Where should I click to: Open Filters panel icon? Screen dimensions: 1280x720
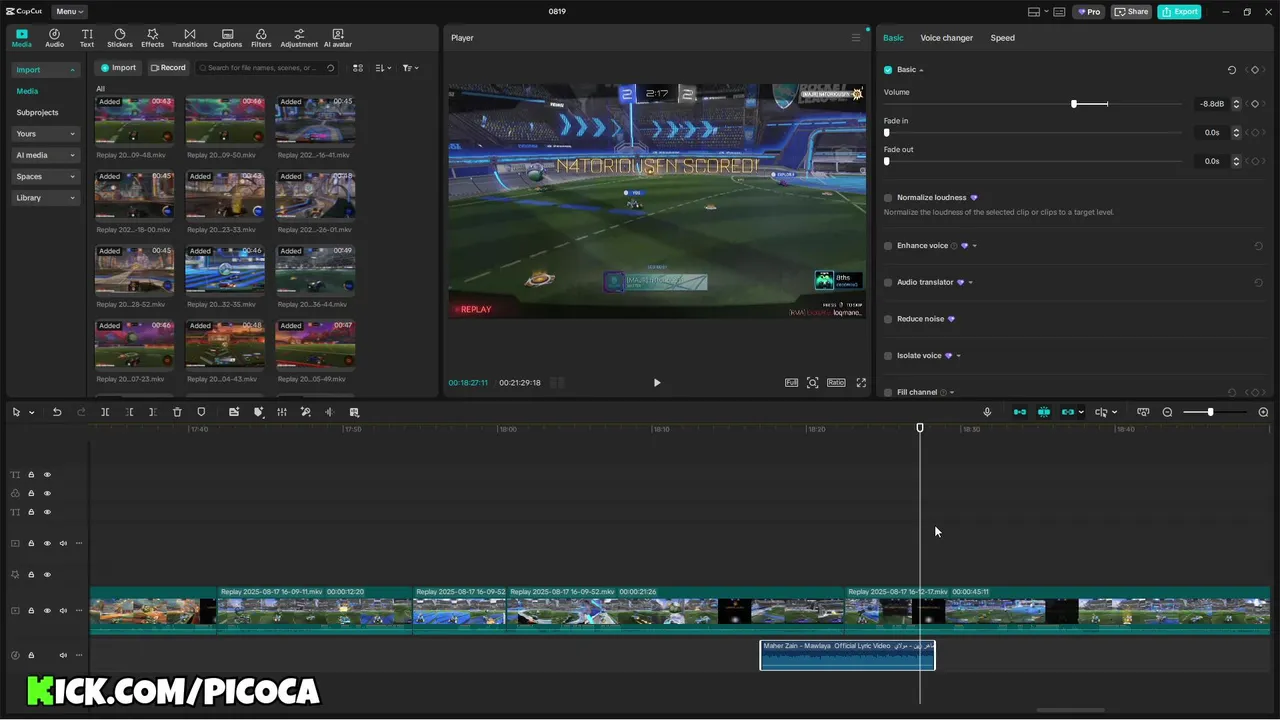tap(261, 38)
